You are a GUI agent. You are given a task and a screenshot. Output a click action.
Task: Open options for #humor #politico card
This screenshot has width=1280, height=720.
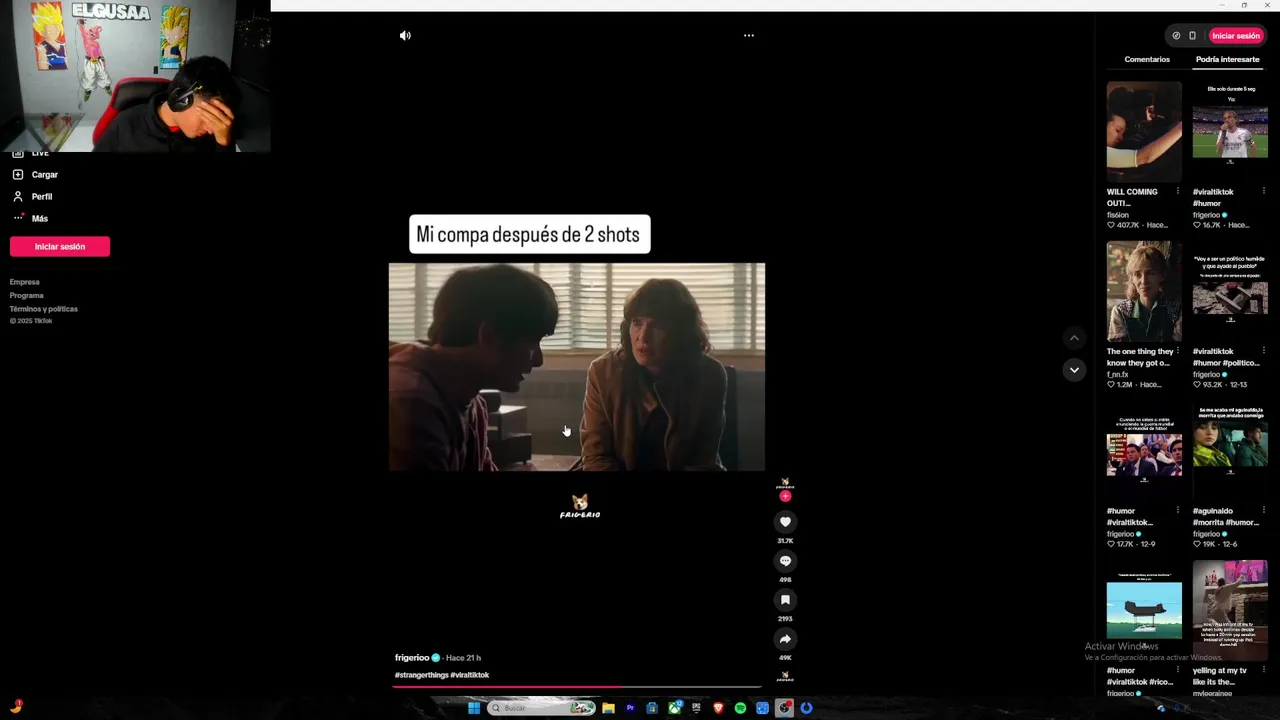[1264, 351]
